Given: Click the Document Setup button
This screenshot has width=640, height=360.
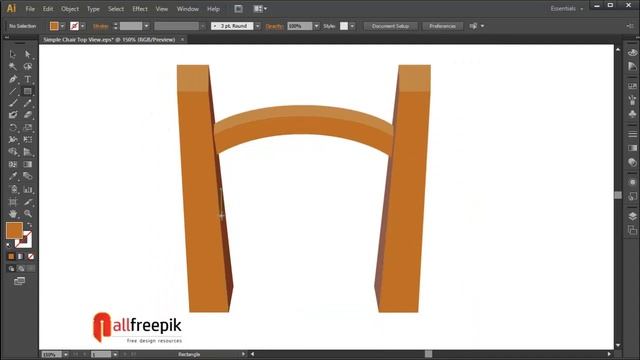Looking at the screenshot, I should (390, 26).
